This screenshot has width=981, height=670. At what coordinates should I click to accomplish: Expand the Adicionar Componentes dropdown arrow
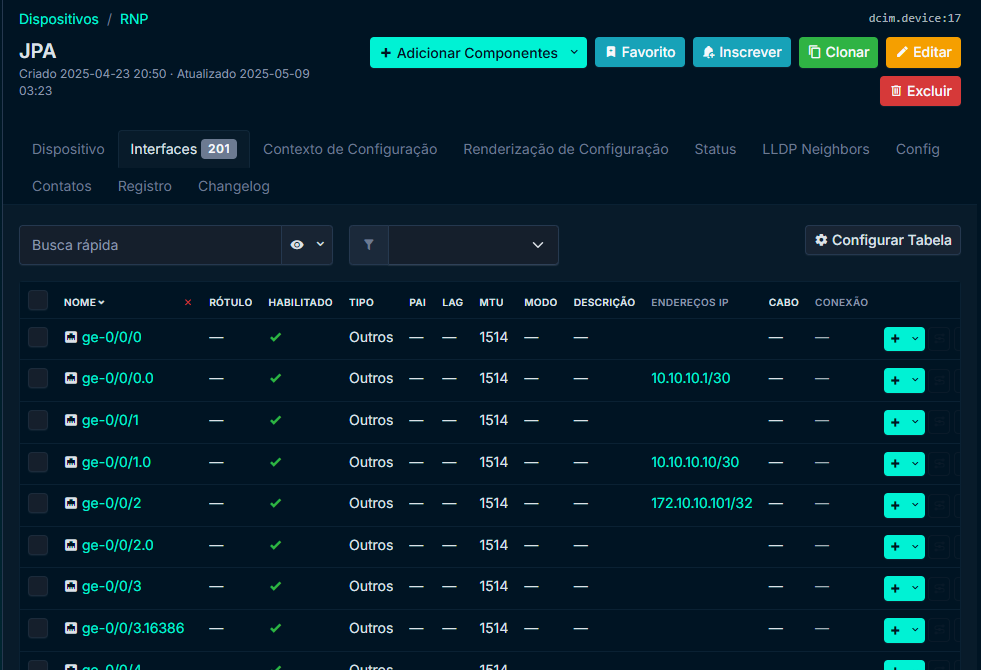573,52
